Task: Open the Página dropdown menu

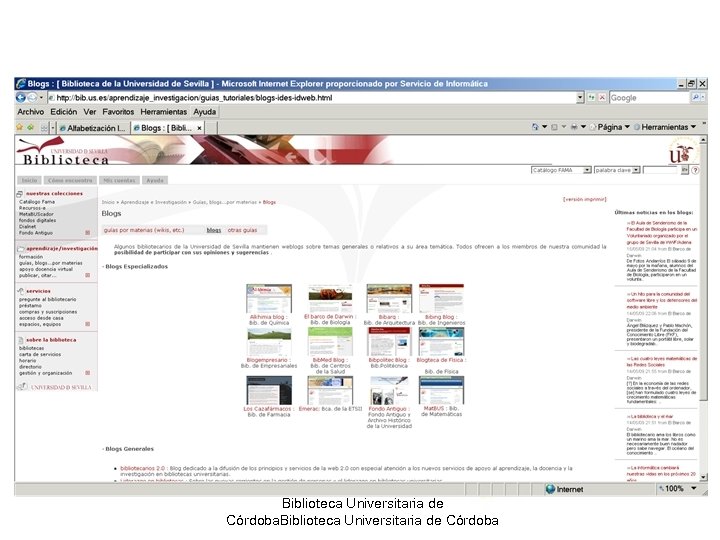Action: 610,127
